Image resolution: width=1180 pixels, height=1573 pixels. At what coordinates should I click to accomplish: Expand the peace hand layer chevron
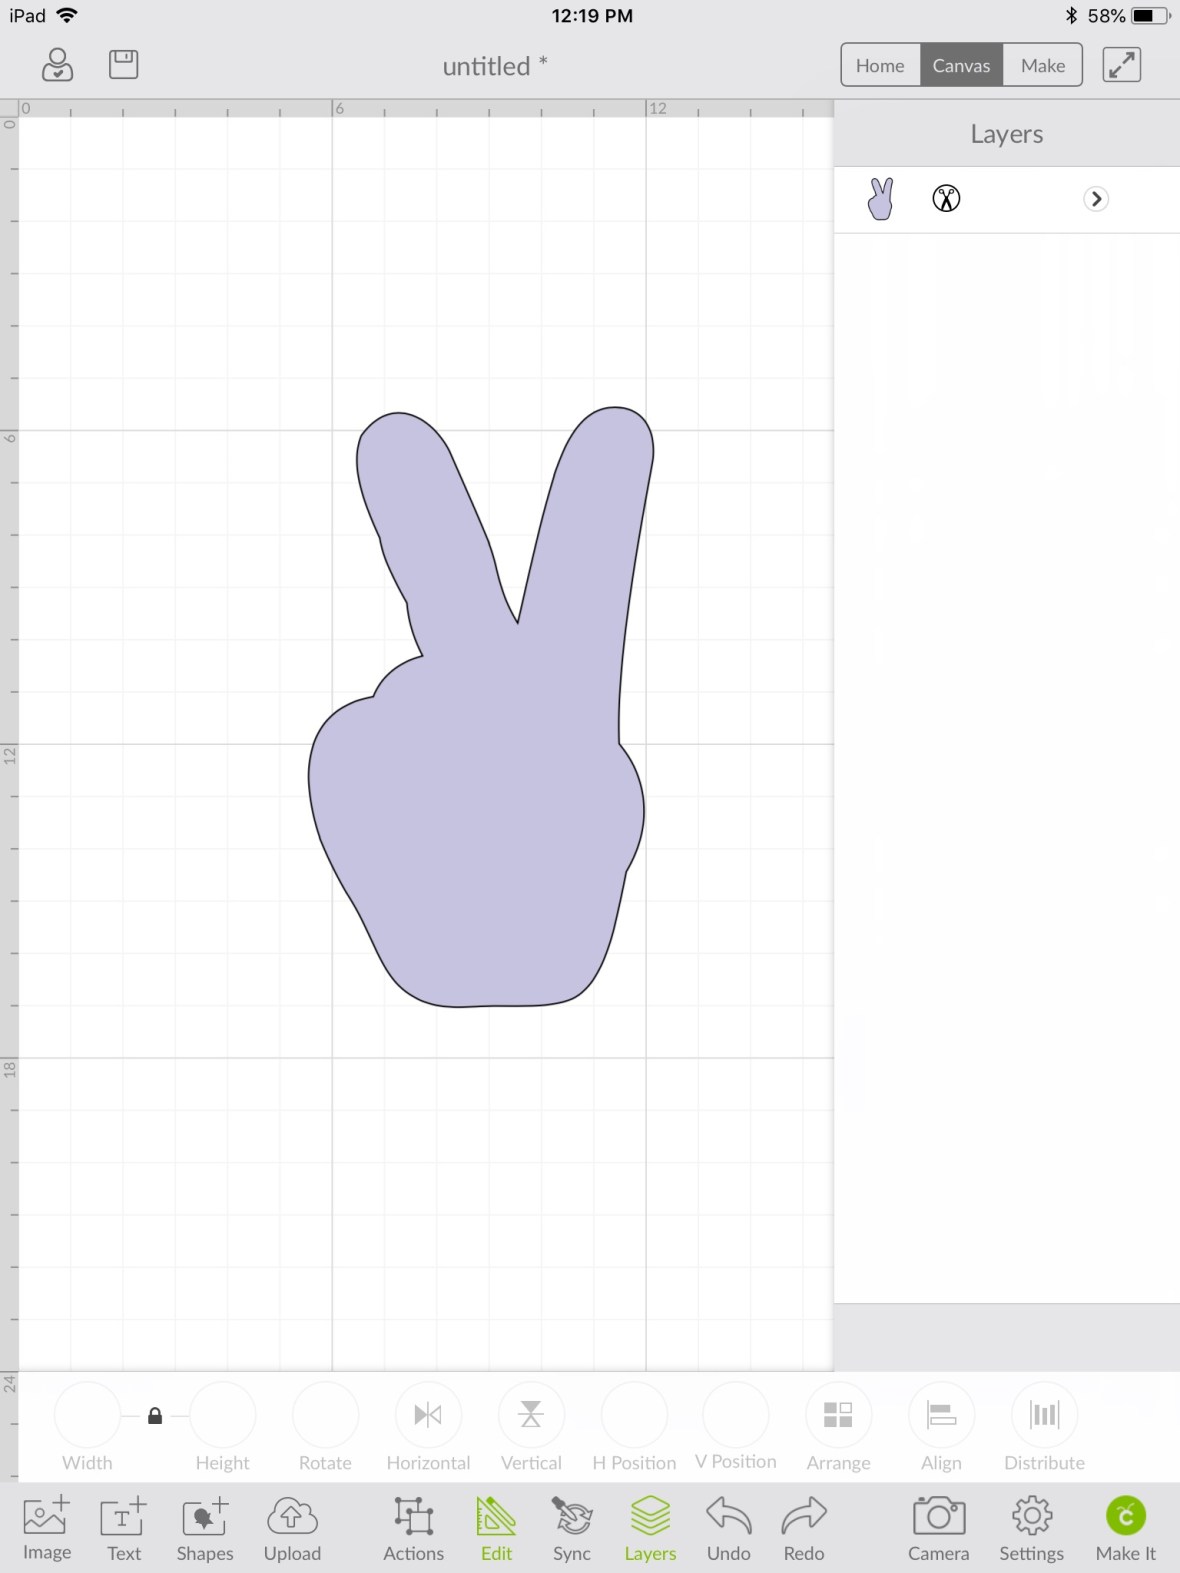click(1096, 199)
